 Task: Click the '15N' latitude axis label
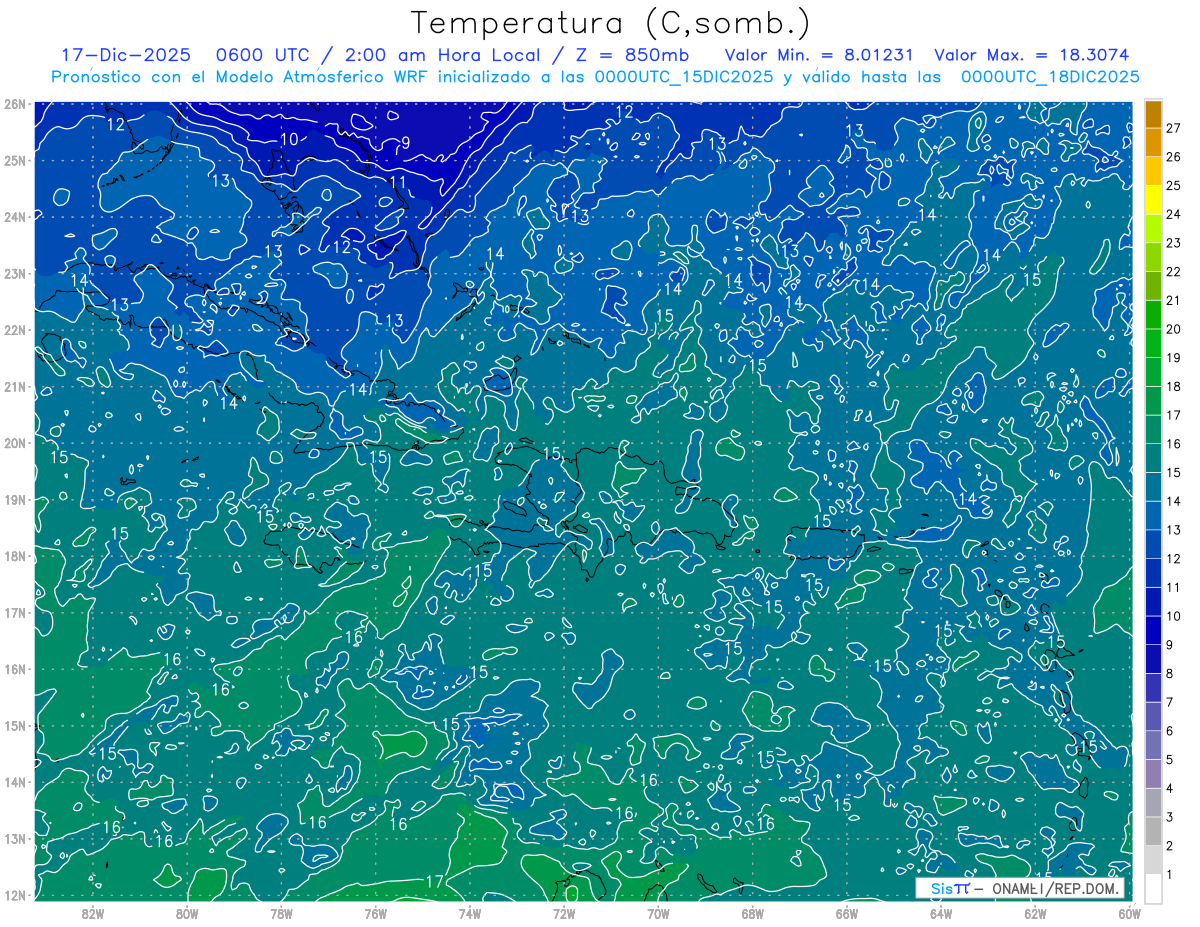(14, 725)
